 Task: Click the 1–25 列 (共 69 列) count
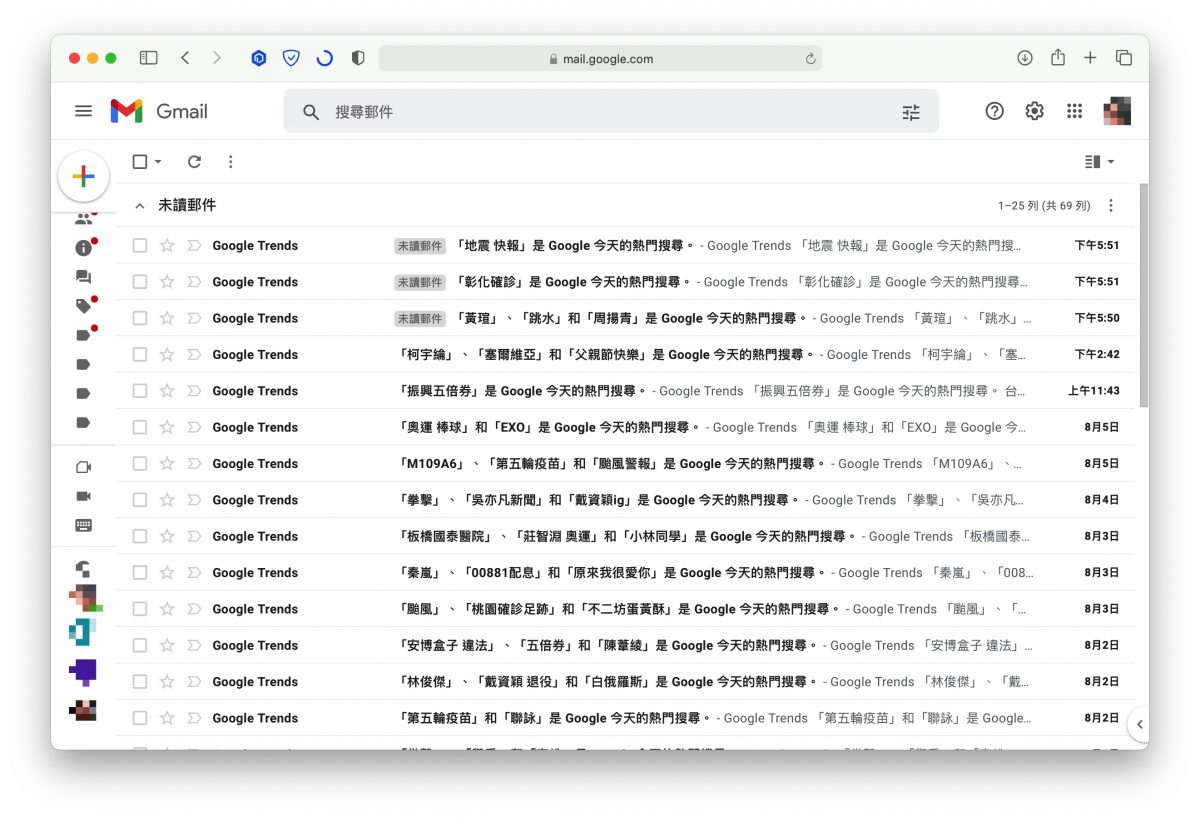[1044, 206]
